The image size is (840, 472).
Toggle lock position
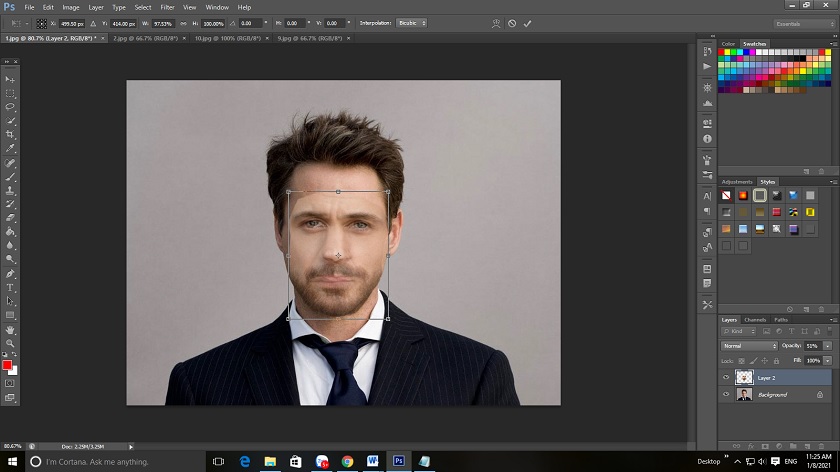pos(764,361)
